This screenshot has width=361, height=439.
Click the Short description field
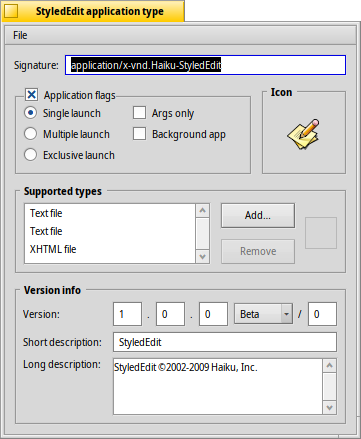225,342
